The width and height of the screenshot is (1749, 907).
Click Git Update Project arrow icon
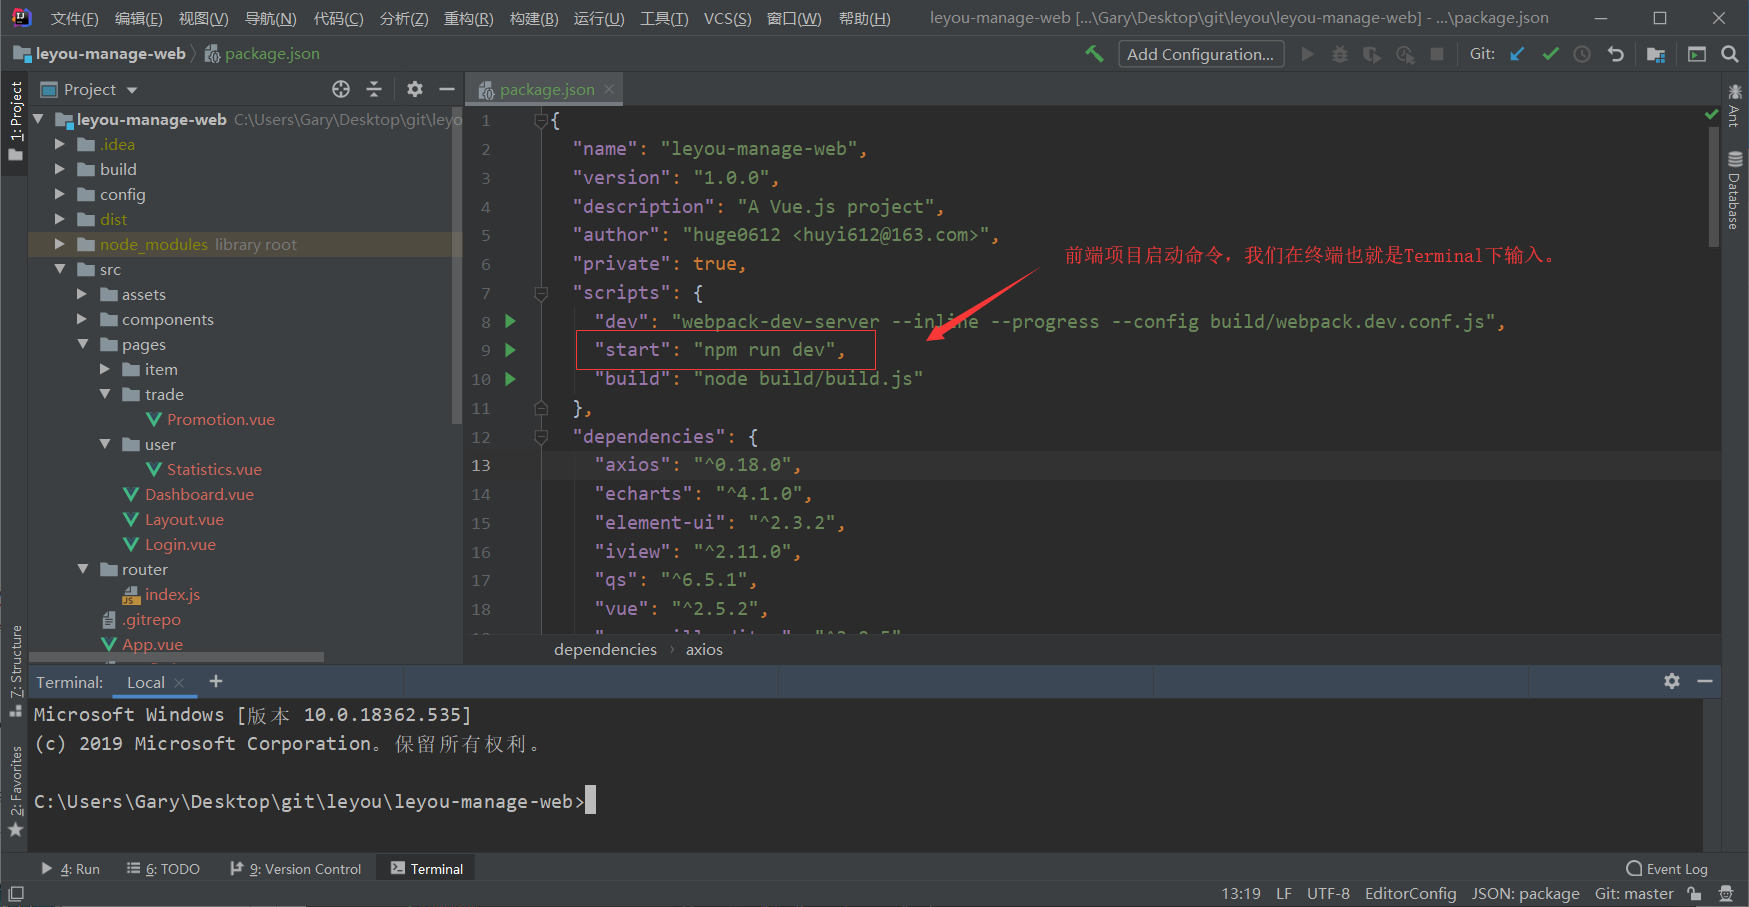coord(1517,54)
